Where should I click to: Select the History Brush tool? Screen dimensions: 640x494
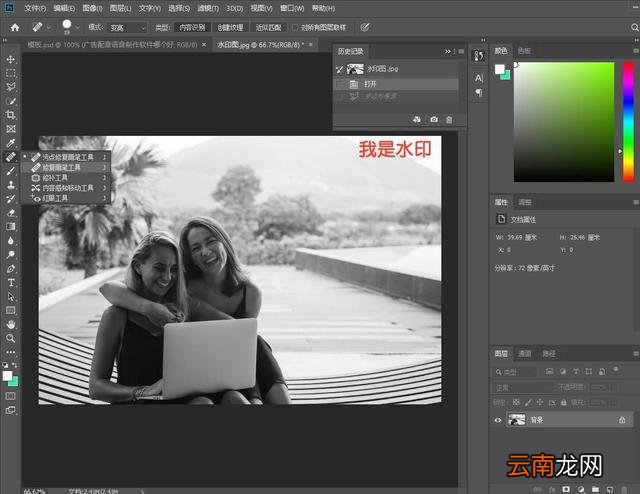coord(11,199)
